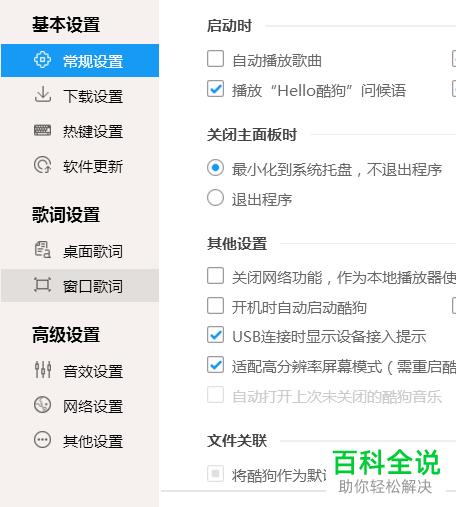Image resolution: width=456 pixels, height=507 pixels.
Task: Open the 音效设置 page
Action: pyautogui.click(x=80, y=371)
